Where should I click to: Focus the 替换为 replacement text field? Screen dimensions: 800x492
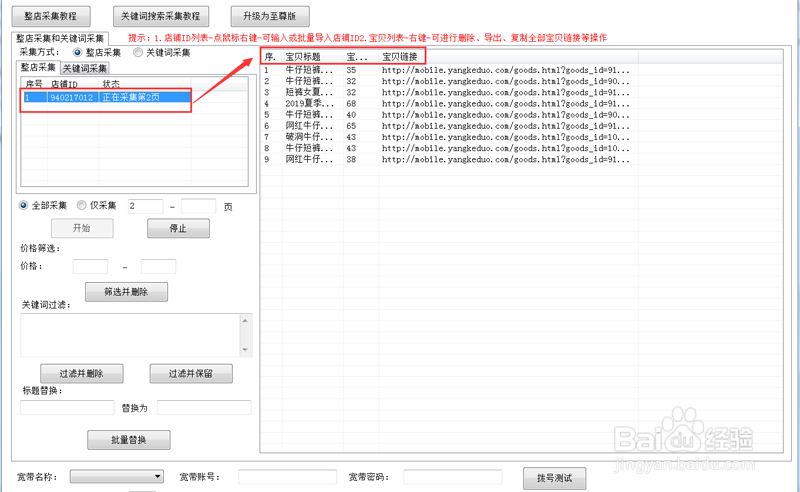tap(204, 408)
